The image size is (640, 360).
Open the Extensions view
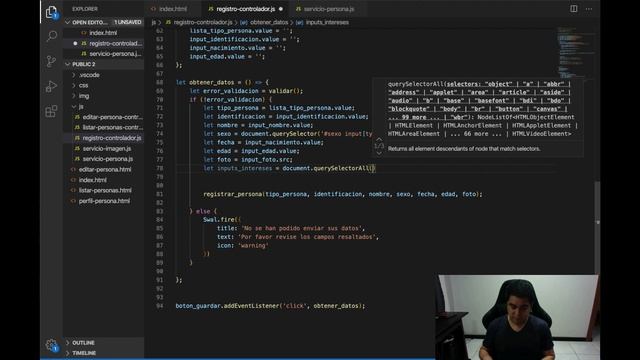pyautogui.click(x=51, y=111)
